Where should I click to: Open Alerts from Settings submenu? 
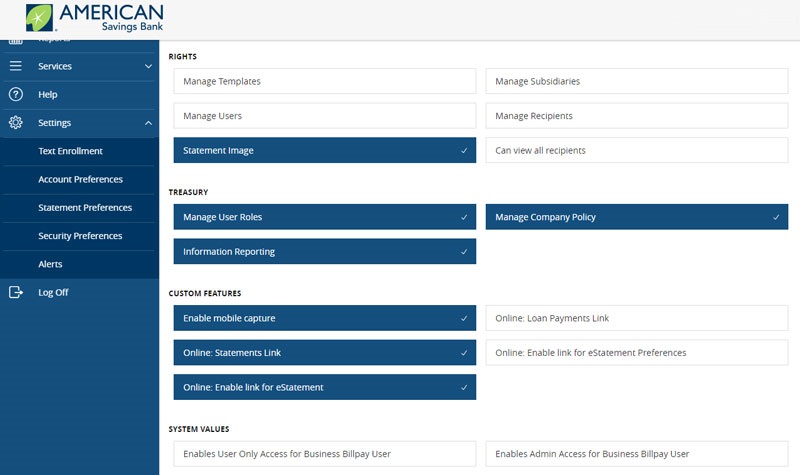(50, 264)
